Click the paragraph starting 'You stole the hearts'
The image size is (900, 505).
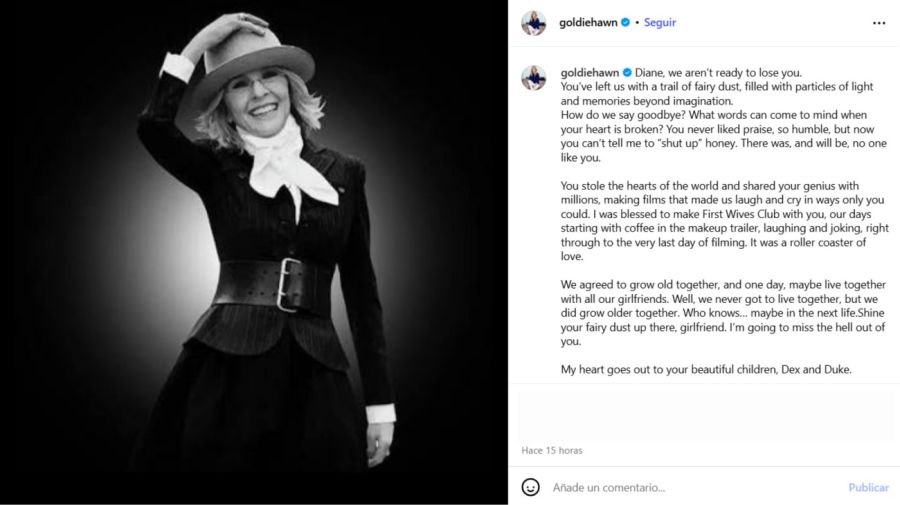point(724,221)
